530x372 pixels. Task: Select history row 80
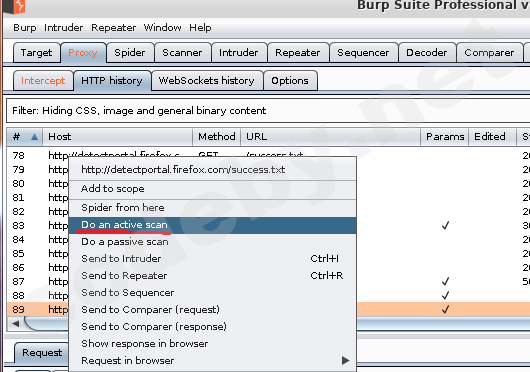click(x=18, y=183)
